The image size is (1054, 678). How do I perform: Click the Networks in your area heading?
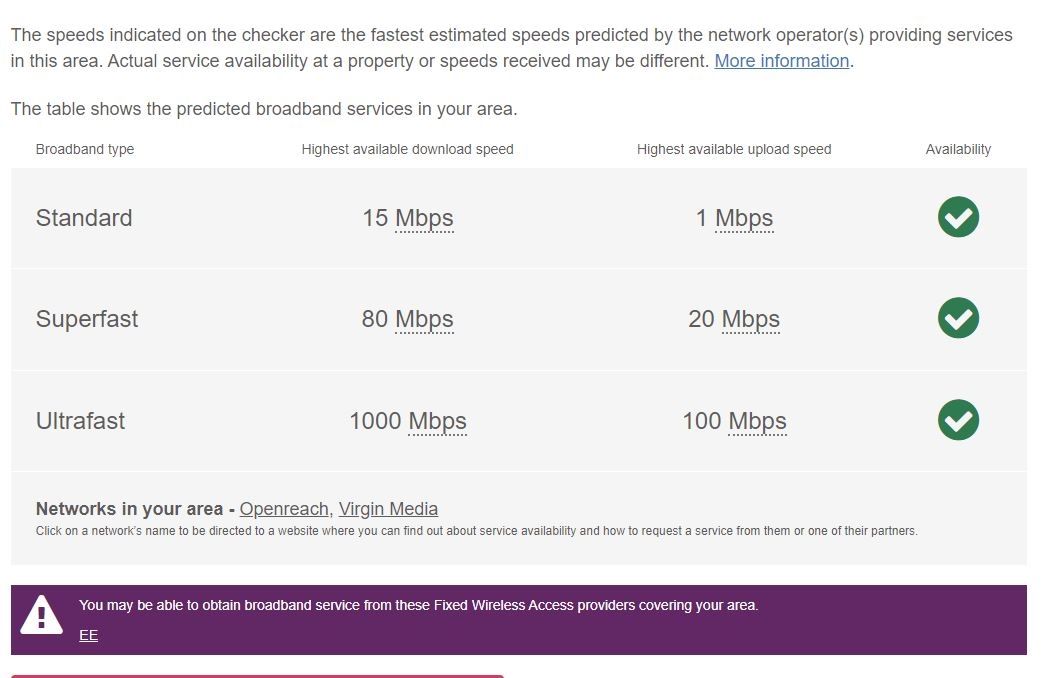(x=129, y=509)
